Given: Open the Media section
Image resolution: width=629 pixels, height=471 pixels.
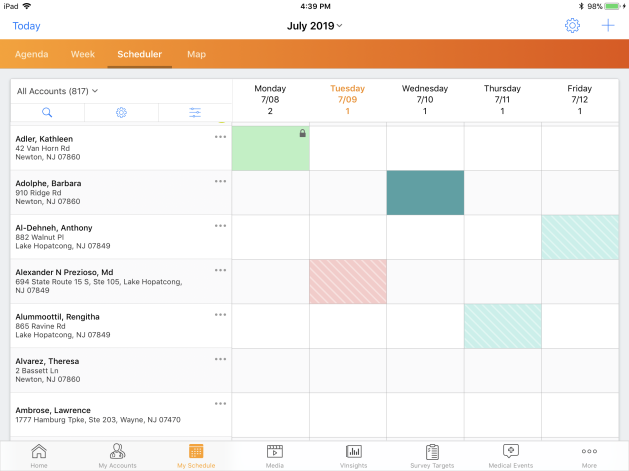Looking at the screenshot, I should coord(274,455).
